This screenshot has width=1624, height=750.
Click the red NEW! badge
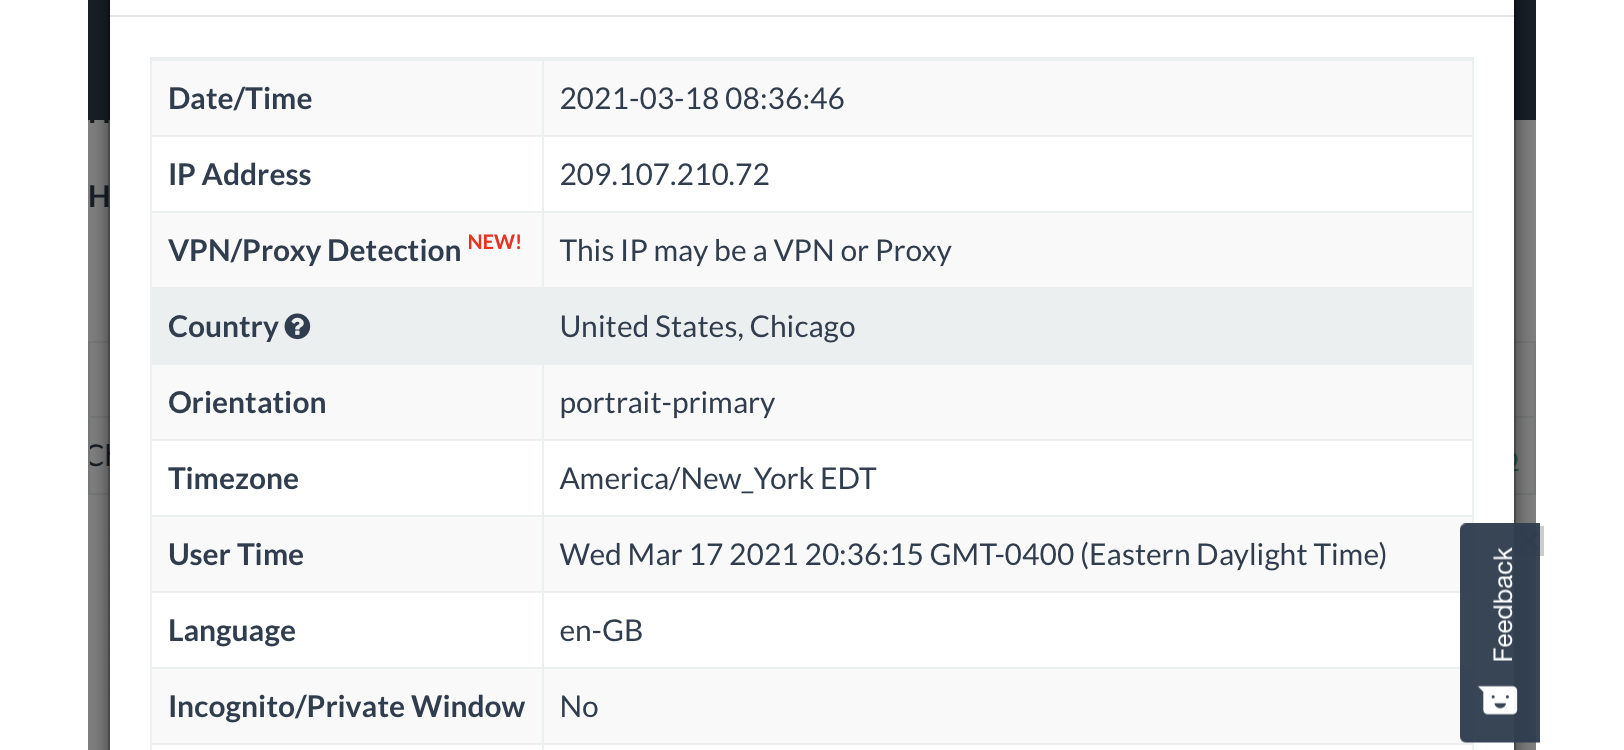click(x=494, y=242)
